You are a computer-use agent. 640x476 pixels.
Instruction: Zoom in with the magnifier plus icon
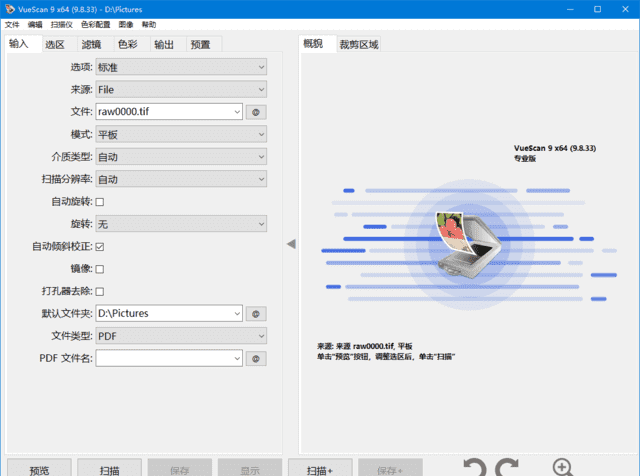[x=563, y=468]
